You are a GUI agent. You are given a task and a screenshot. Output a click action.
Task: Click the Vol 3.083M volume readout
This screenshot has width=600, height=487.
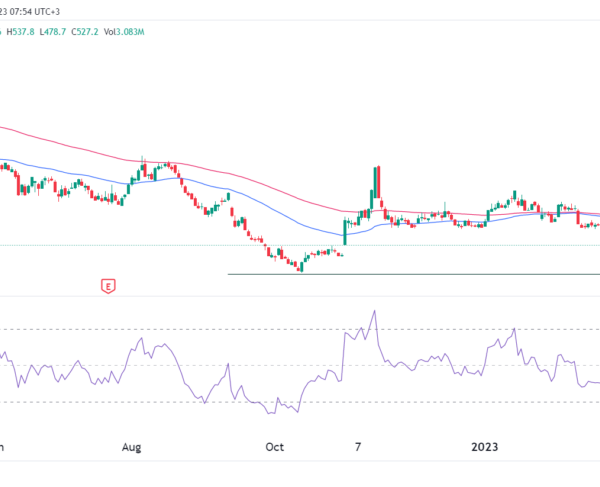pos(124,32)
